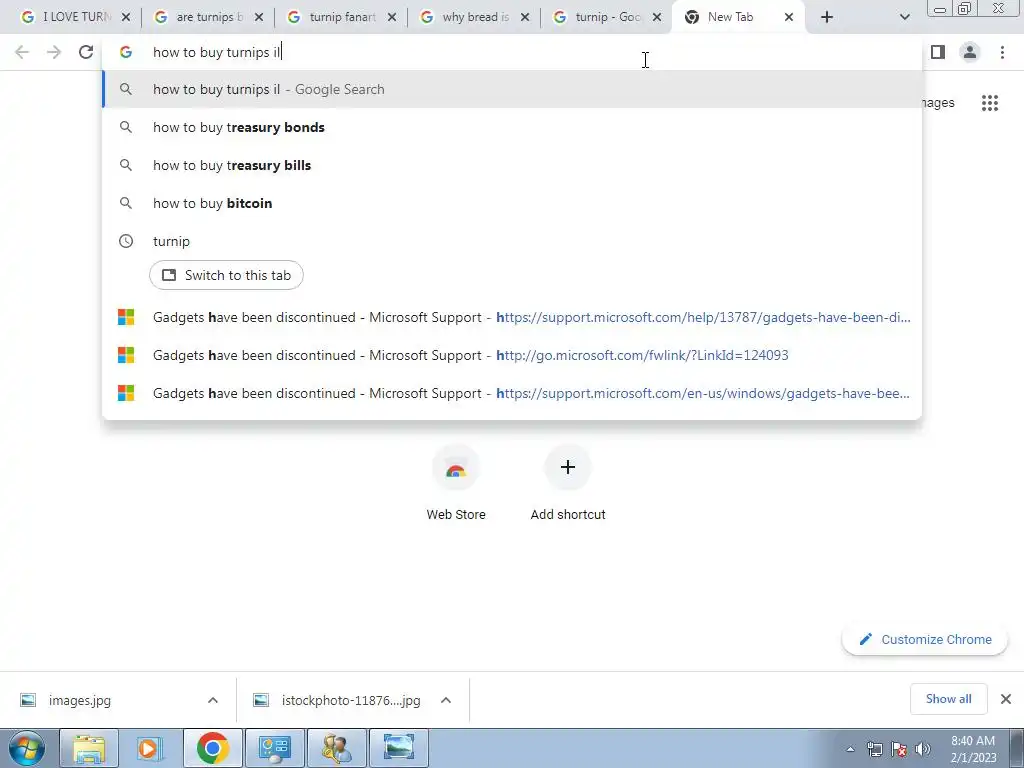Show hidden system tray icons
Image resolution: width=1024 pixels, height=768 pixels.
pos(850,750)
